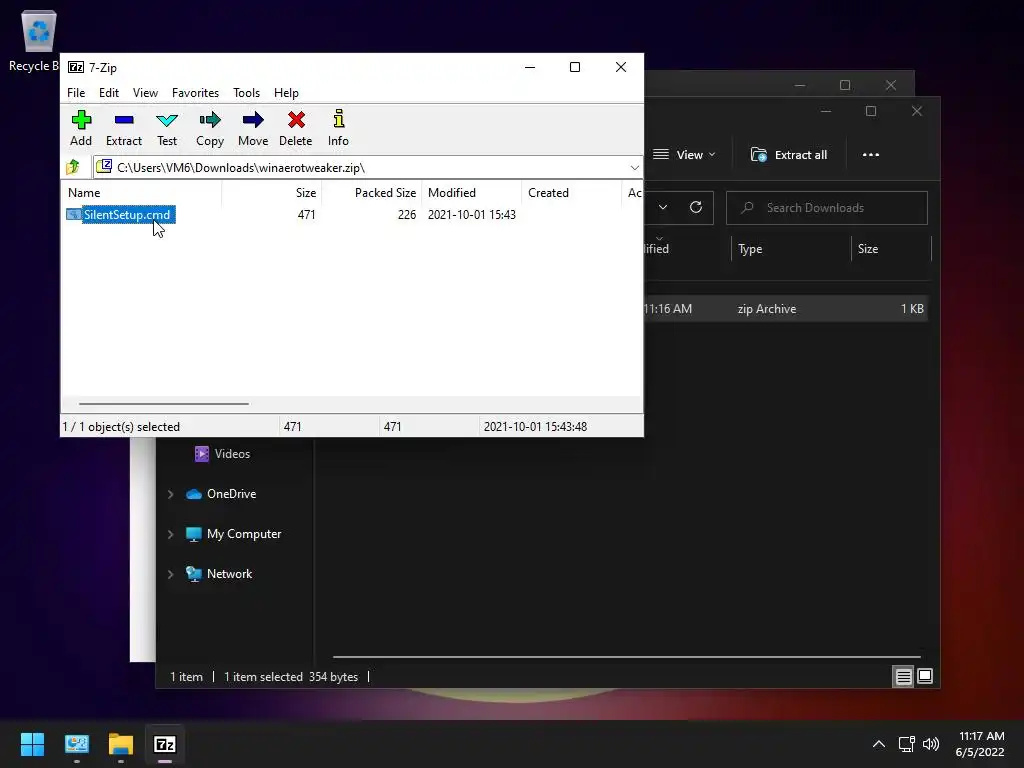Open the File Explorer taskbar icon
The width and height of the screenshot is (1024, 768).
tap(121, 744)
